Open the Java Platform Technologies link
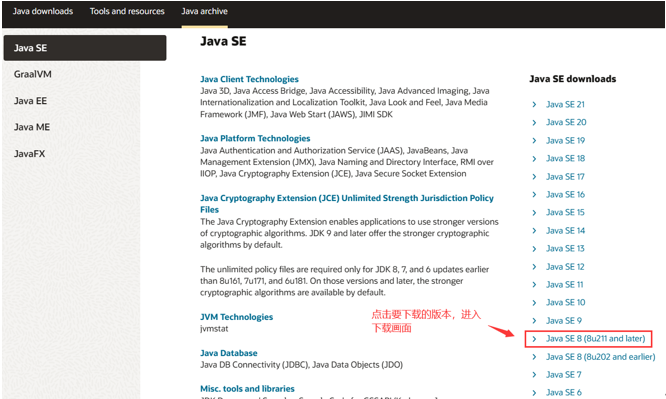Viewport: 666px width, 399px height. pos(255,139)
